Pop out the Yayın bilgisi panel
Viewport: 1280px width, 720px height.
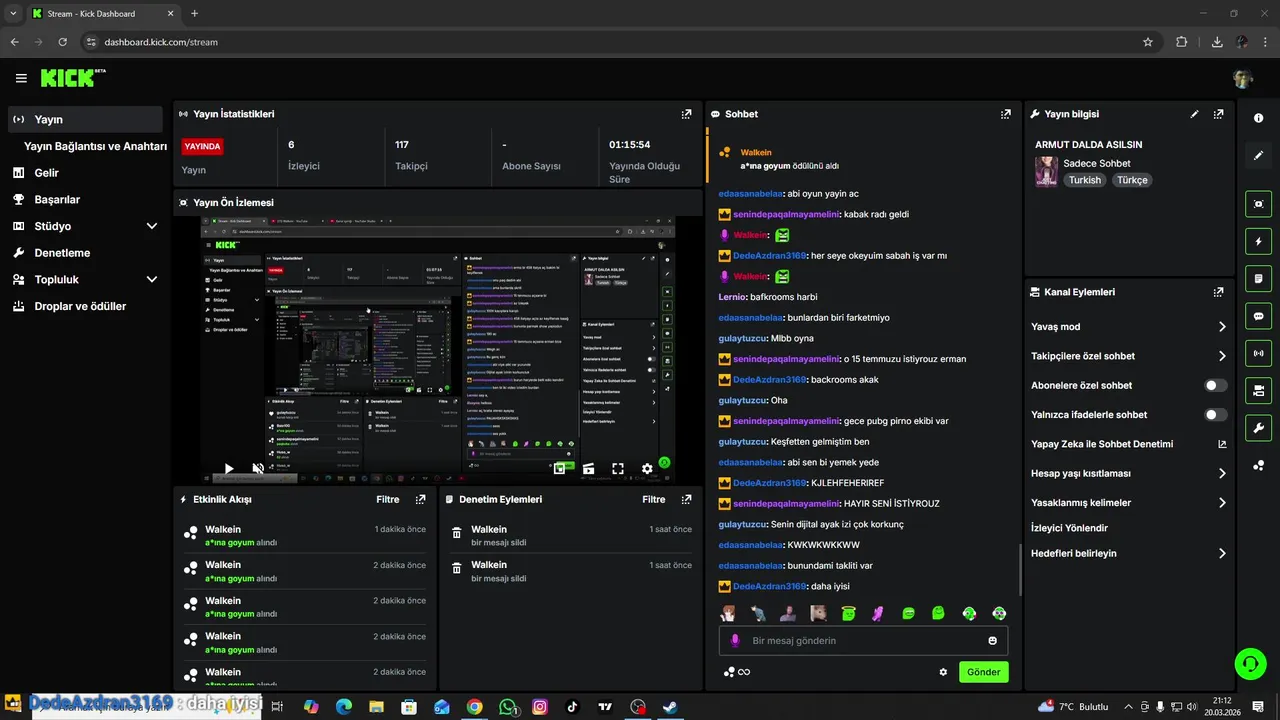[x=1218, y=114]
